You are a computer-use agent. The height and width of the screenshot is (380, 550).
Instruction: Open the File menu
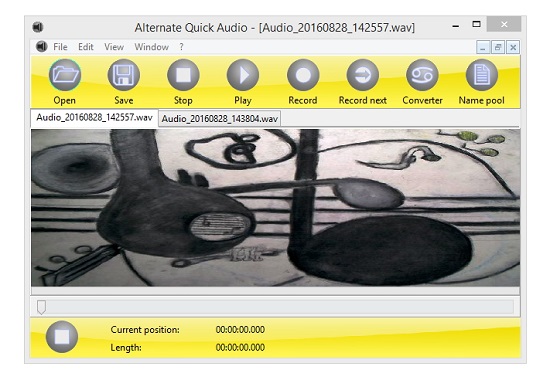(x=60, y=47)
